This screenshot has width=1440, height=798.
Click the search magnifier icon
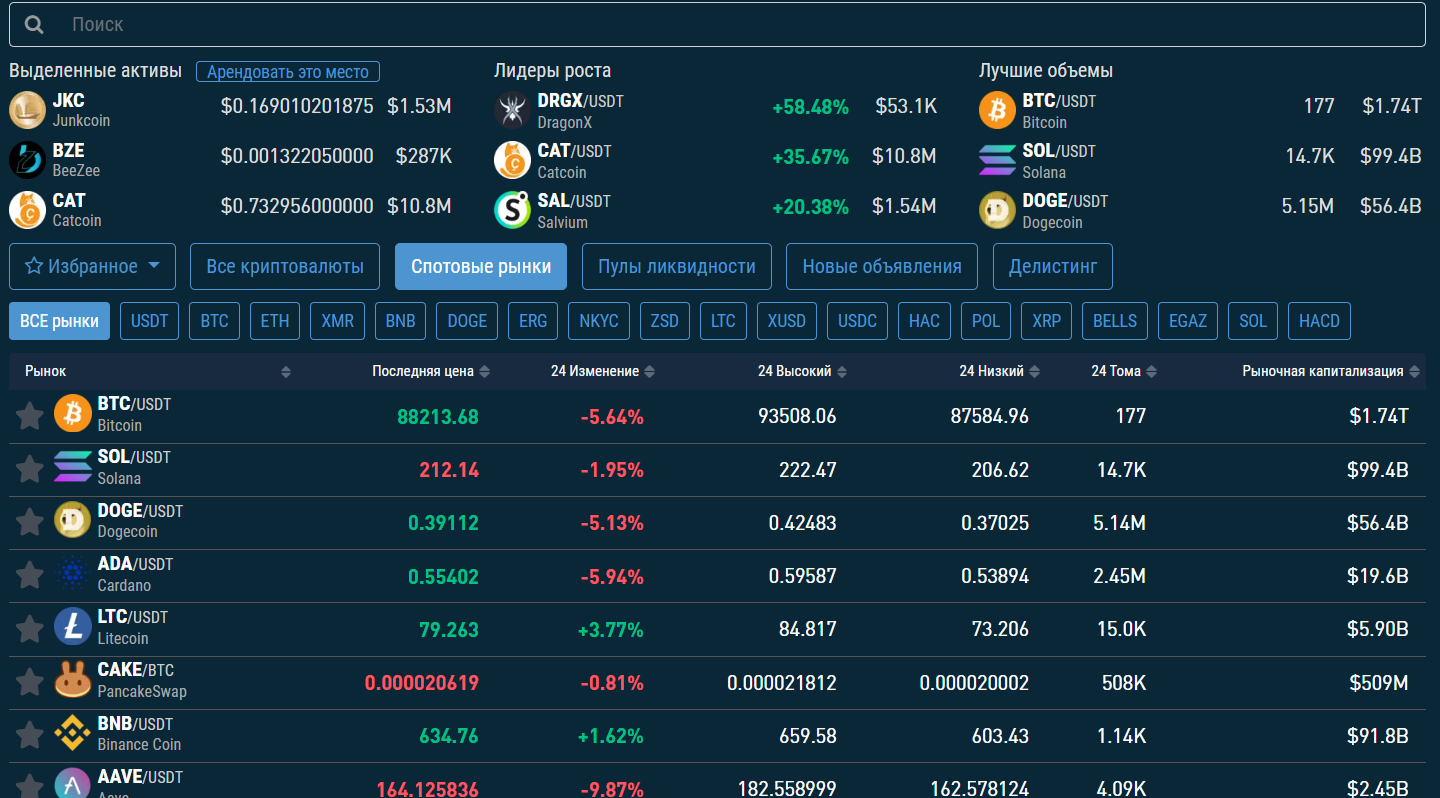tap(34, 25)
